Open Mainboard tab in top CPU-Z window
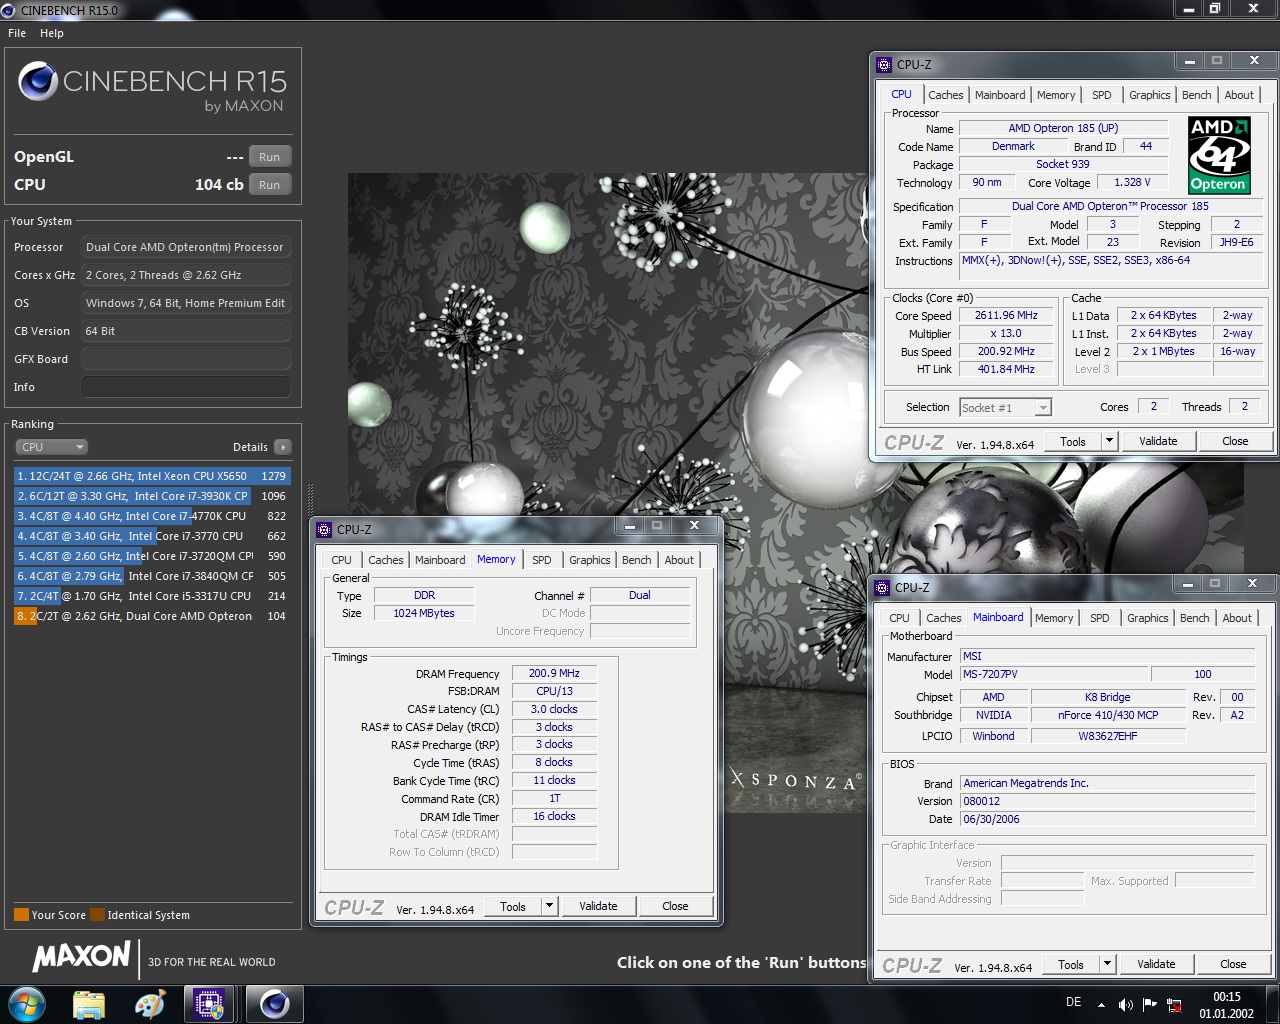Viewport: 1280px width, 1024px height. [1000, 95]
